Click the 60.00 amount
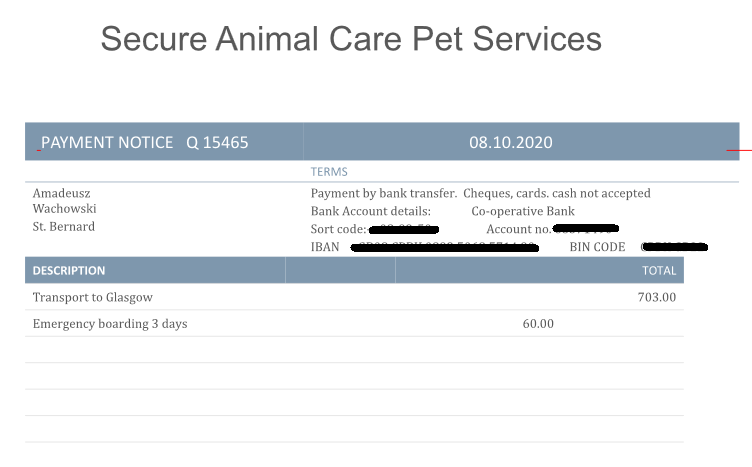752x467 pixels. click(x=538, y=324)
